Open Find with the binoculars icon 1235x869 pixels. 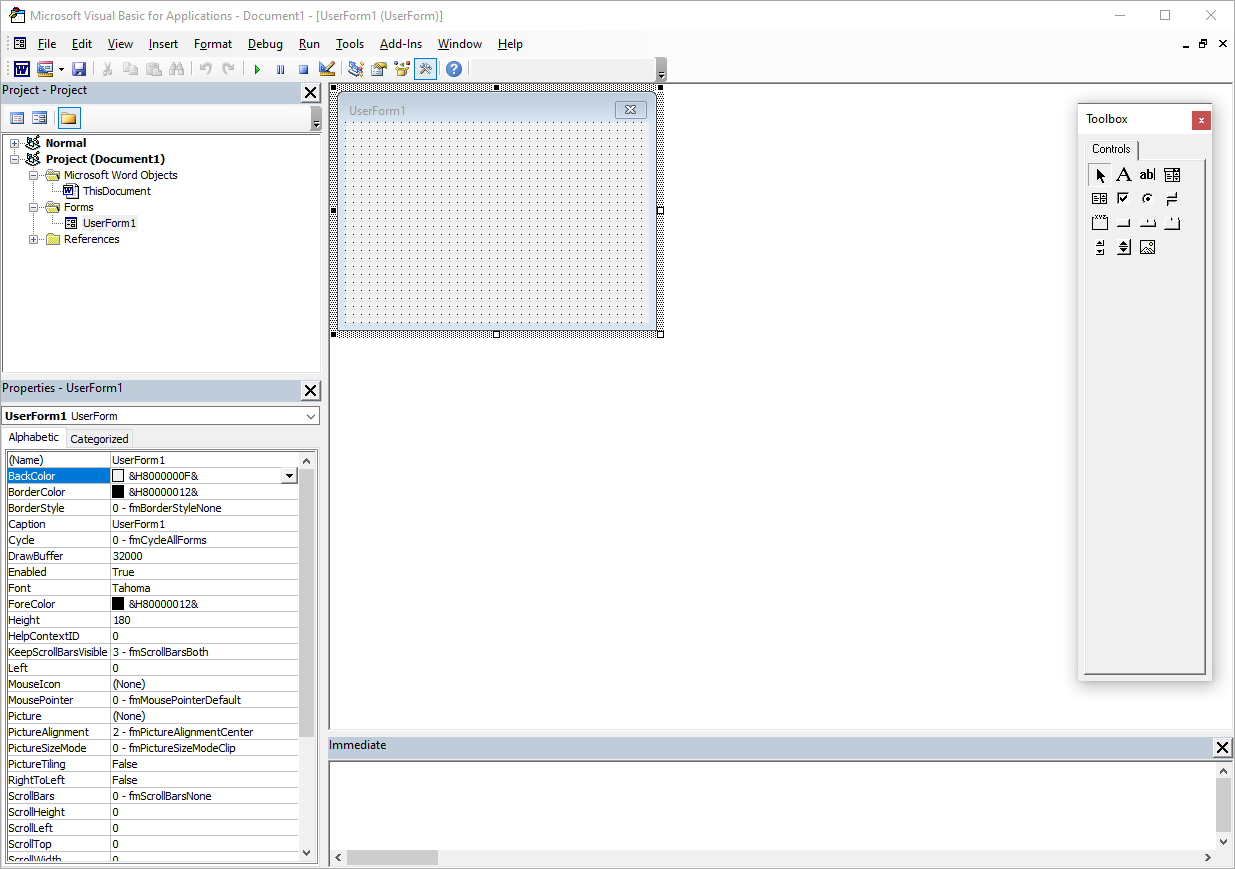pyautogui.click(x=176, y=69)
